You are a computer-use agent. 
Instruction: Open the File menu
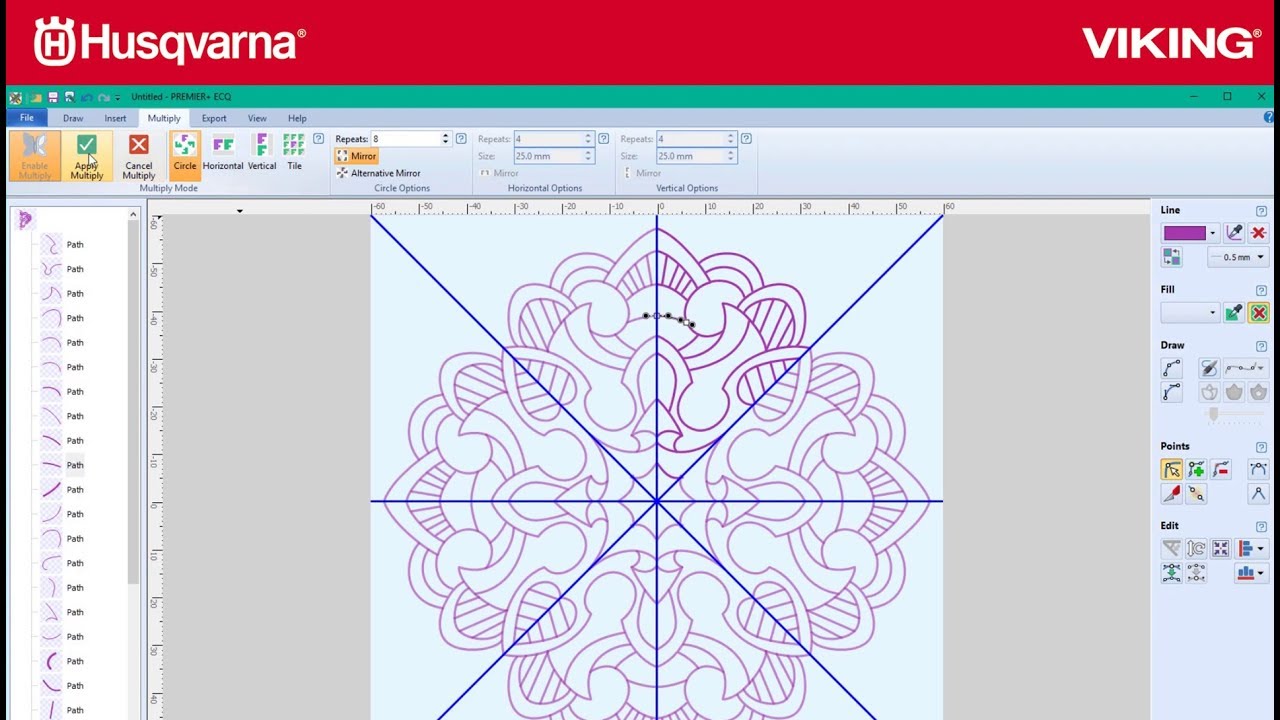27,118
